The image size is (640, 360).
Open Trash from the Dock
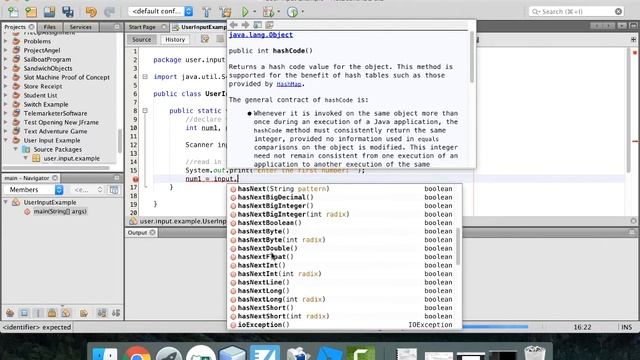pos(535,353)
